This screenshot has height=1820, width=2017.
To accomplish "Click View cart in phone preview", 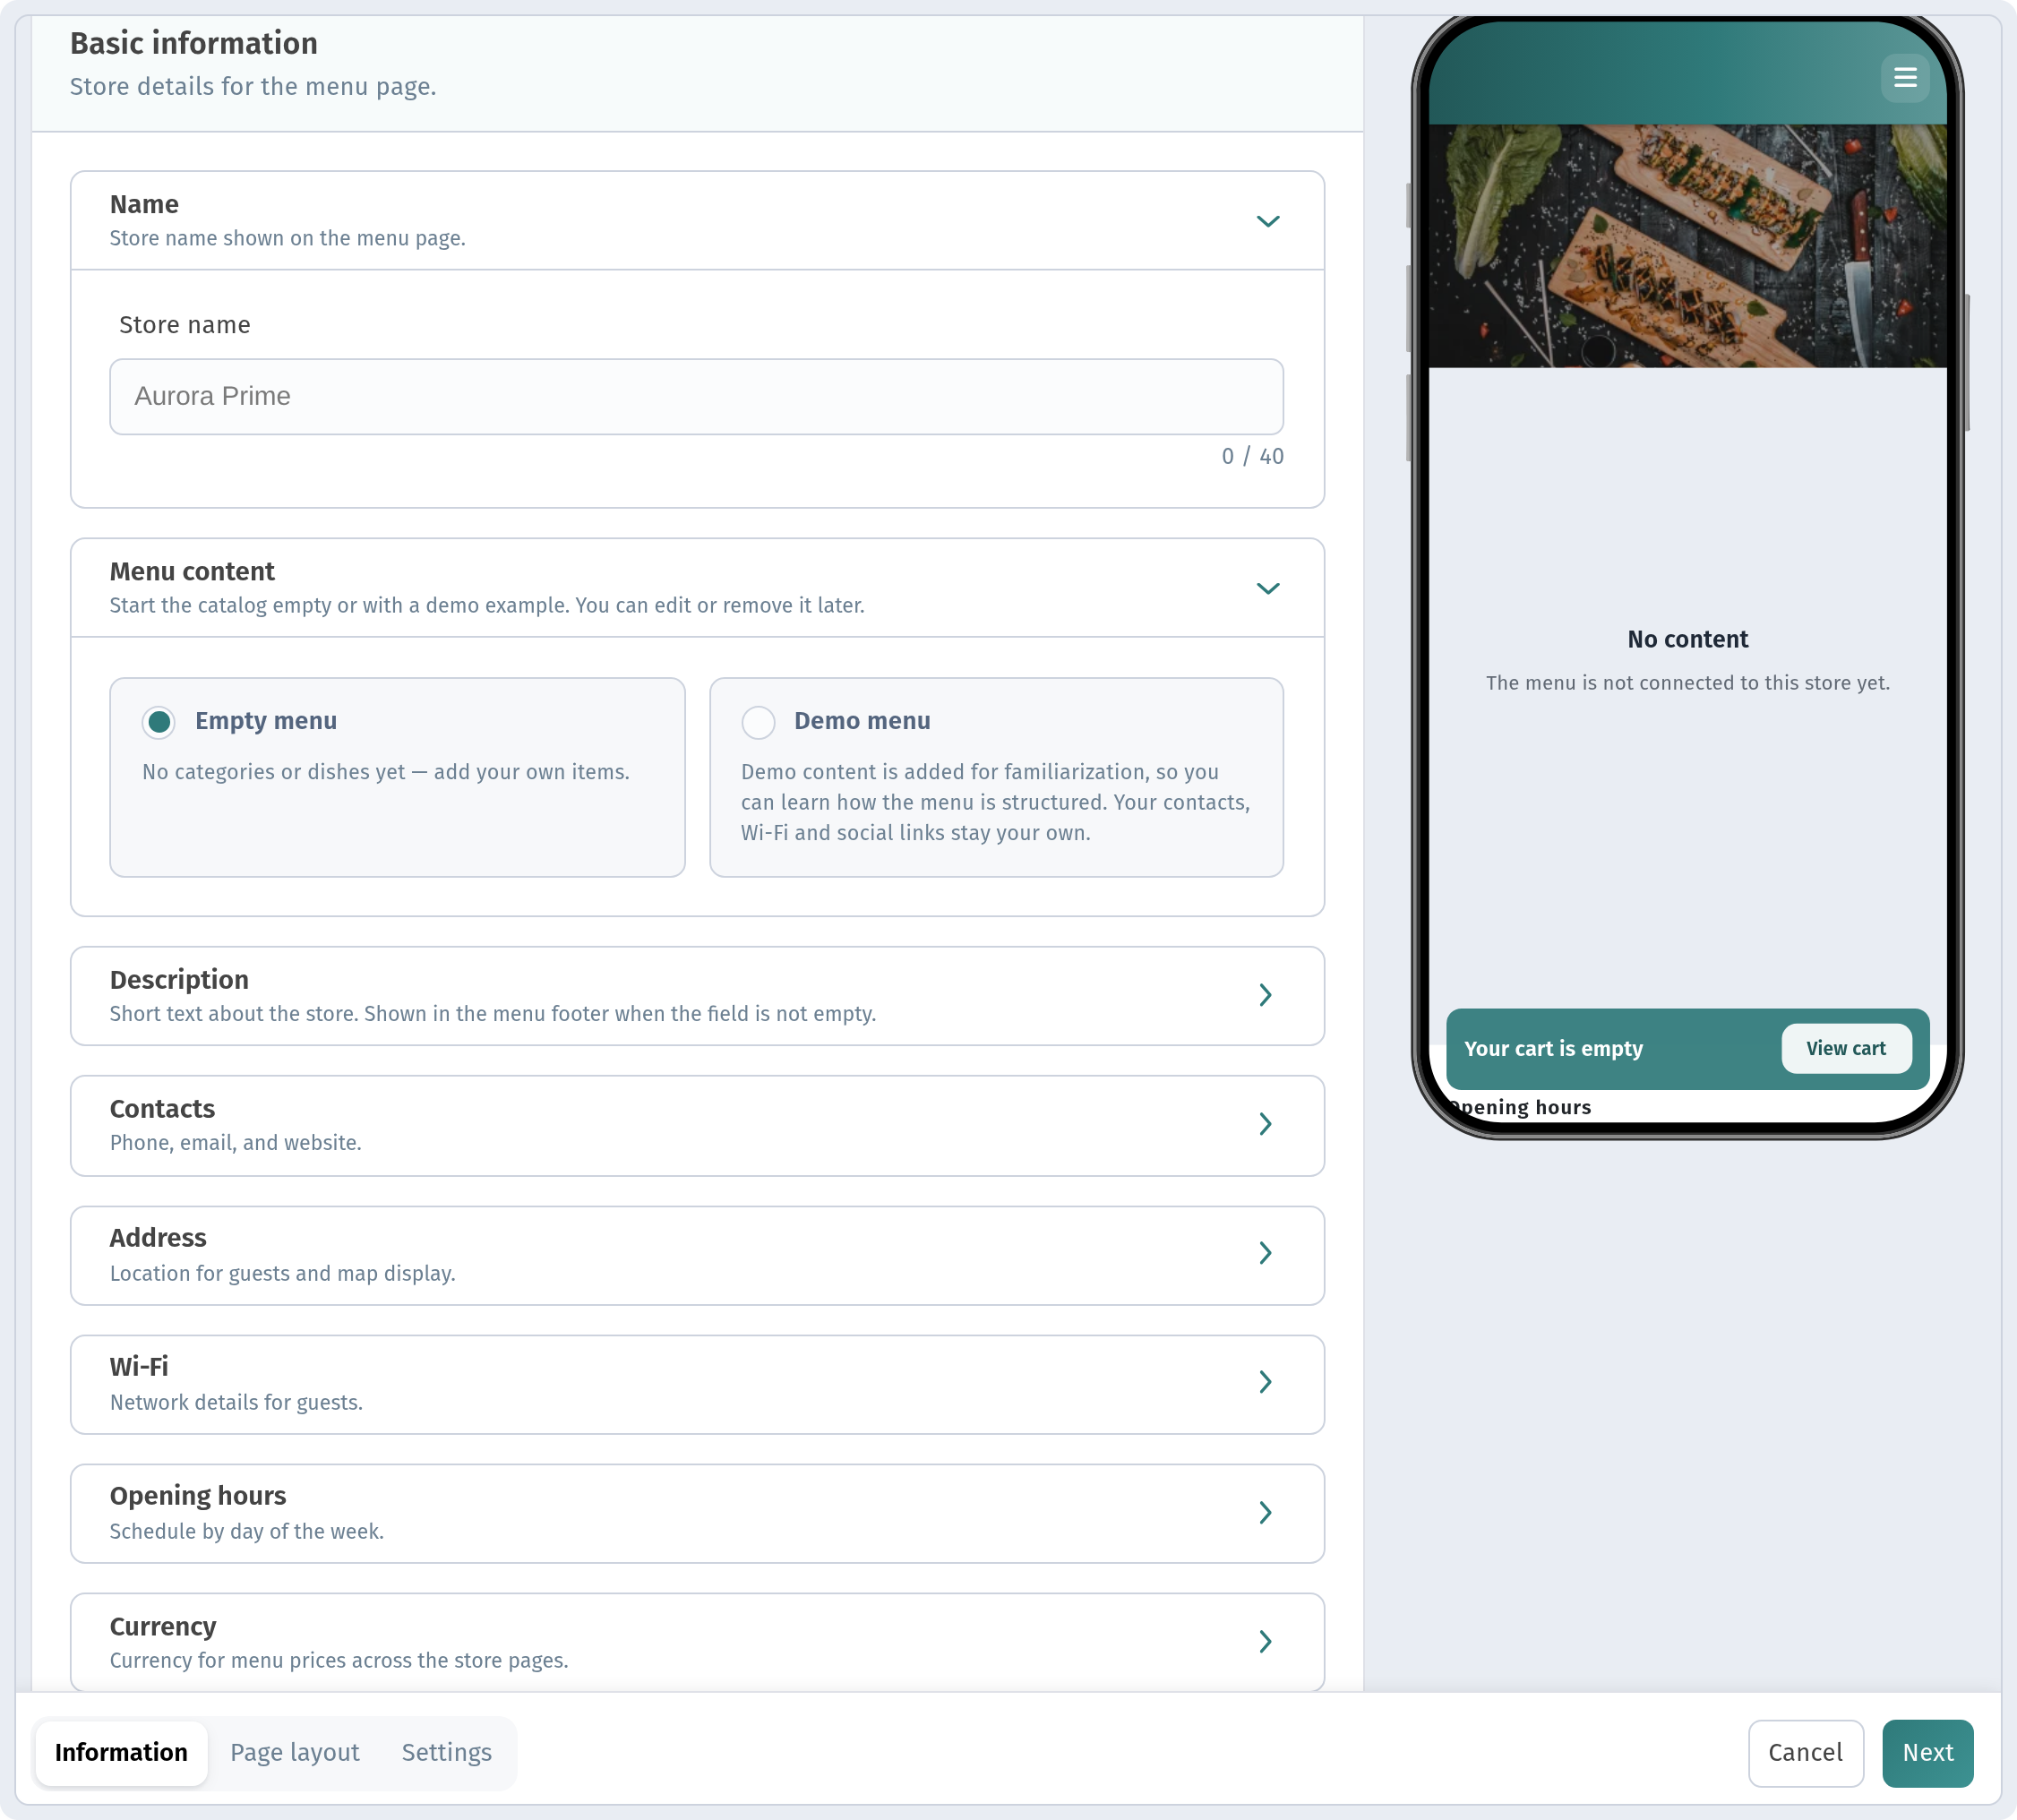I will [x=1845, y=1048].
